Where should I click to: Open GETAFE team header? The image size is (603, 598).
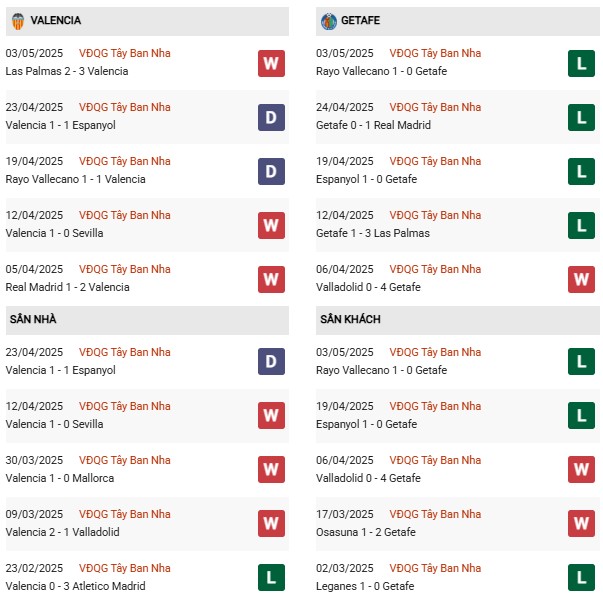(x=458, y=22)
